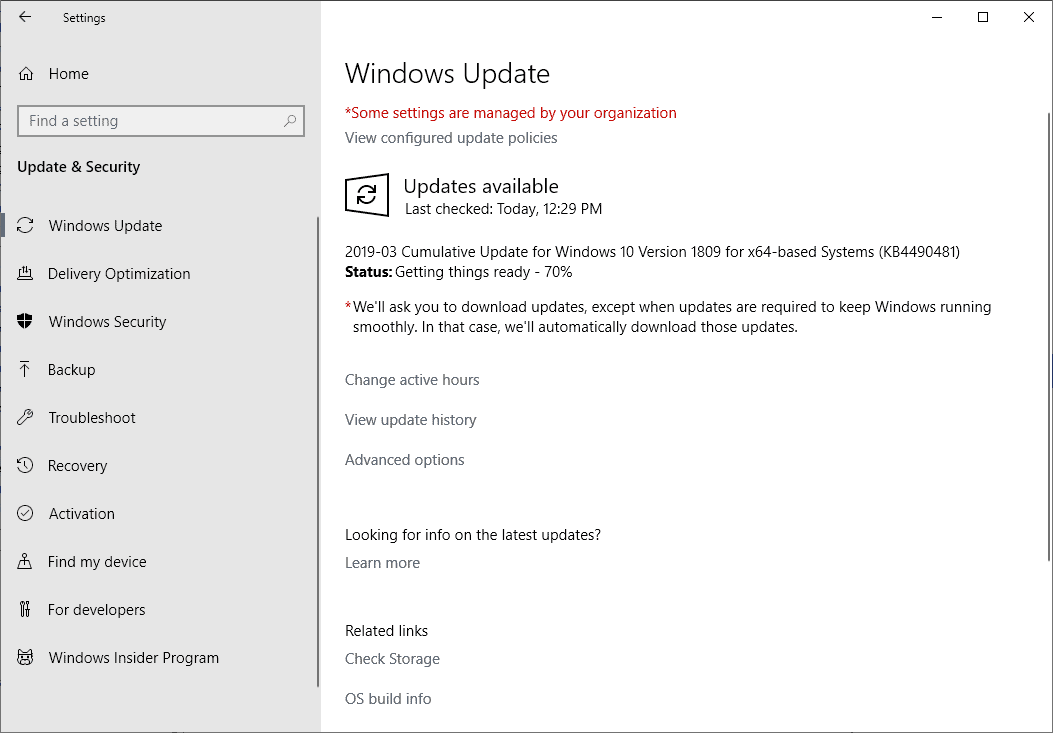This screenshot has width=1053, height=733.
Task: View configured update policies
Action: pyautogui.click(x=451, y=137)
